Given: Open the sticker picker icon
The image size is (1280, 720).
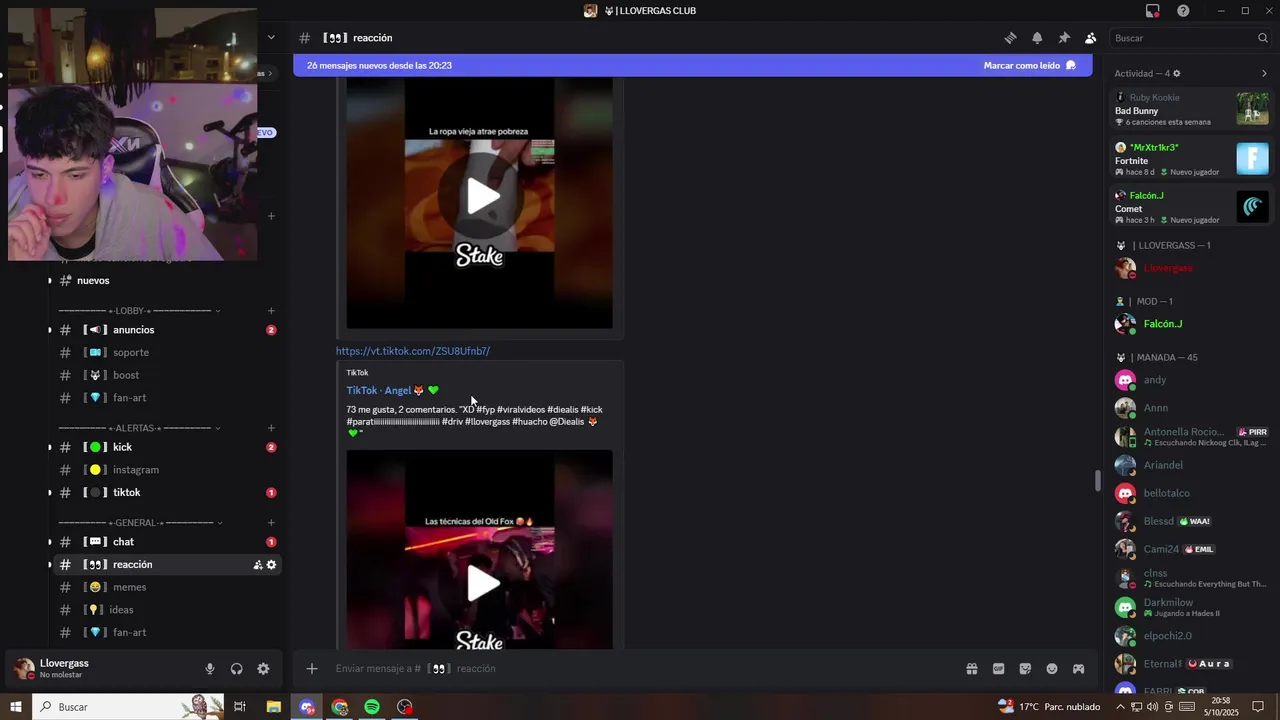Looking at the screenshot, I should [1025, 668].
